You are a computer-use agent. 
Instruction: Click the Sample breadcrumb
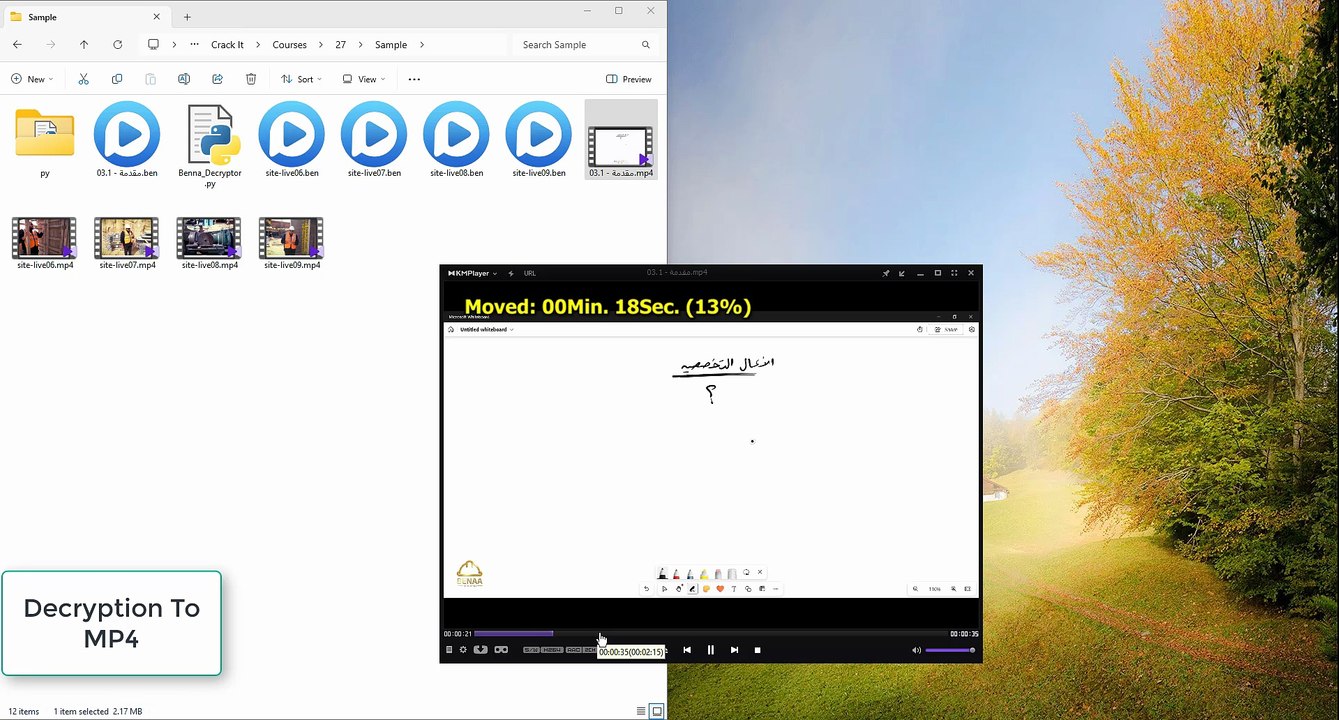tap(391, 45)
